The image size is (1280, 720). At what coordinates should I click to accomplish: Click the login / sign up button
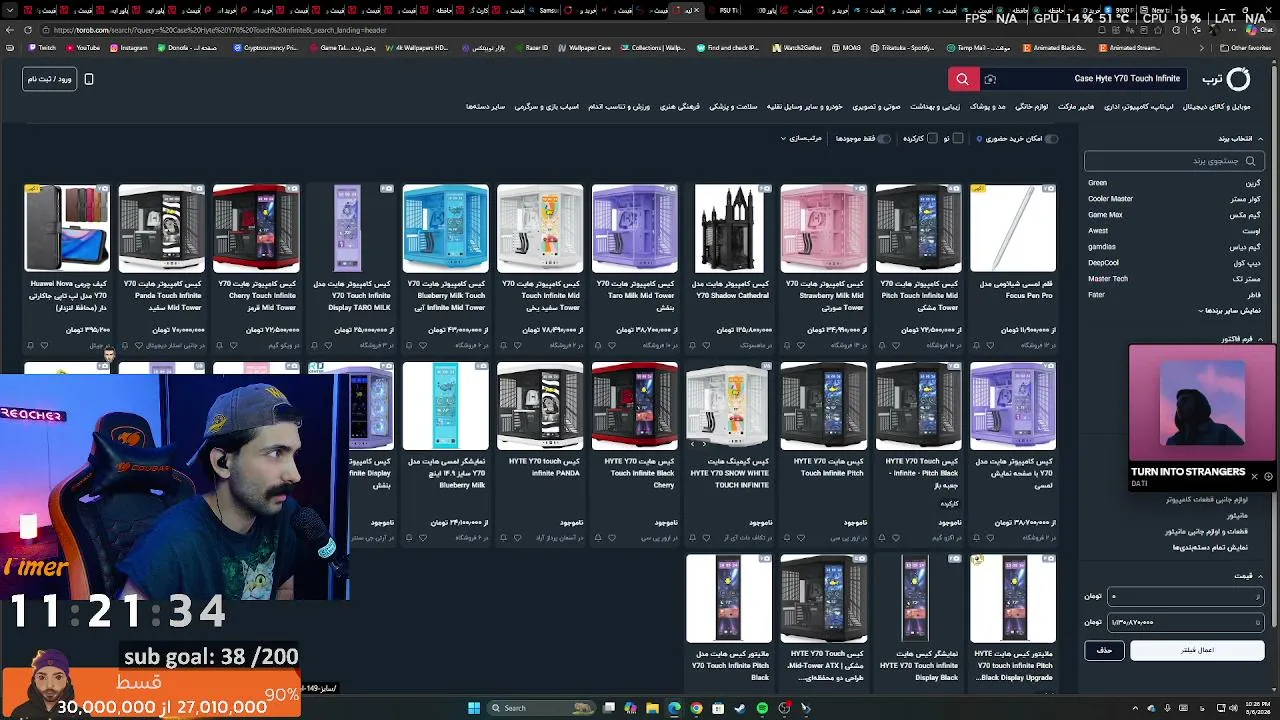click(50, 79)
